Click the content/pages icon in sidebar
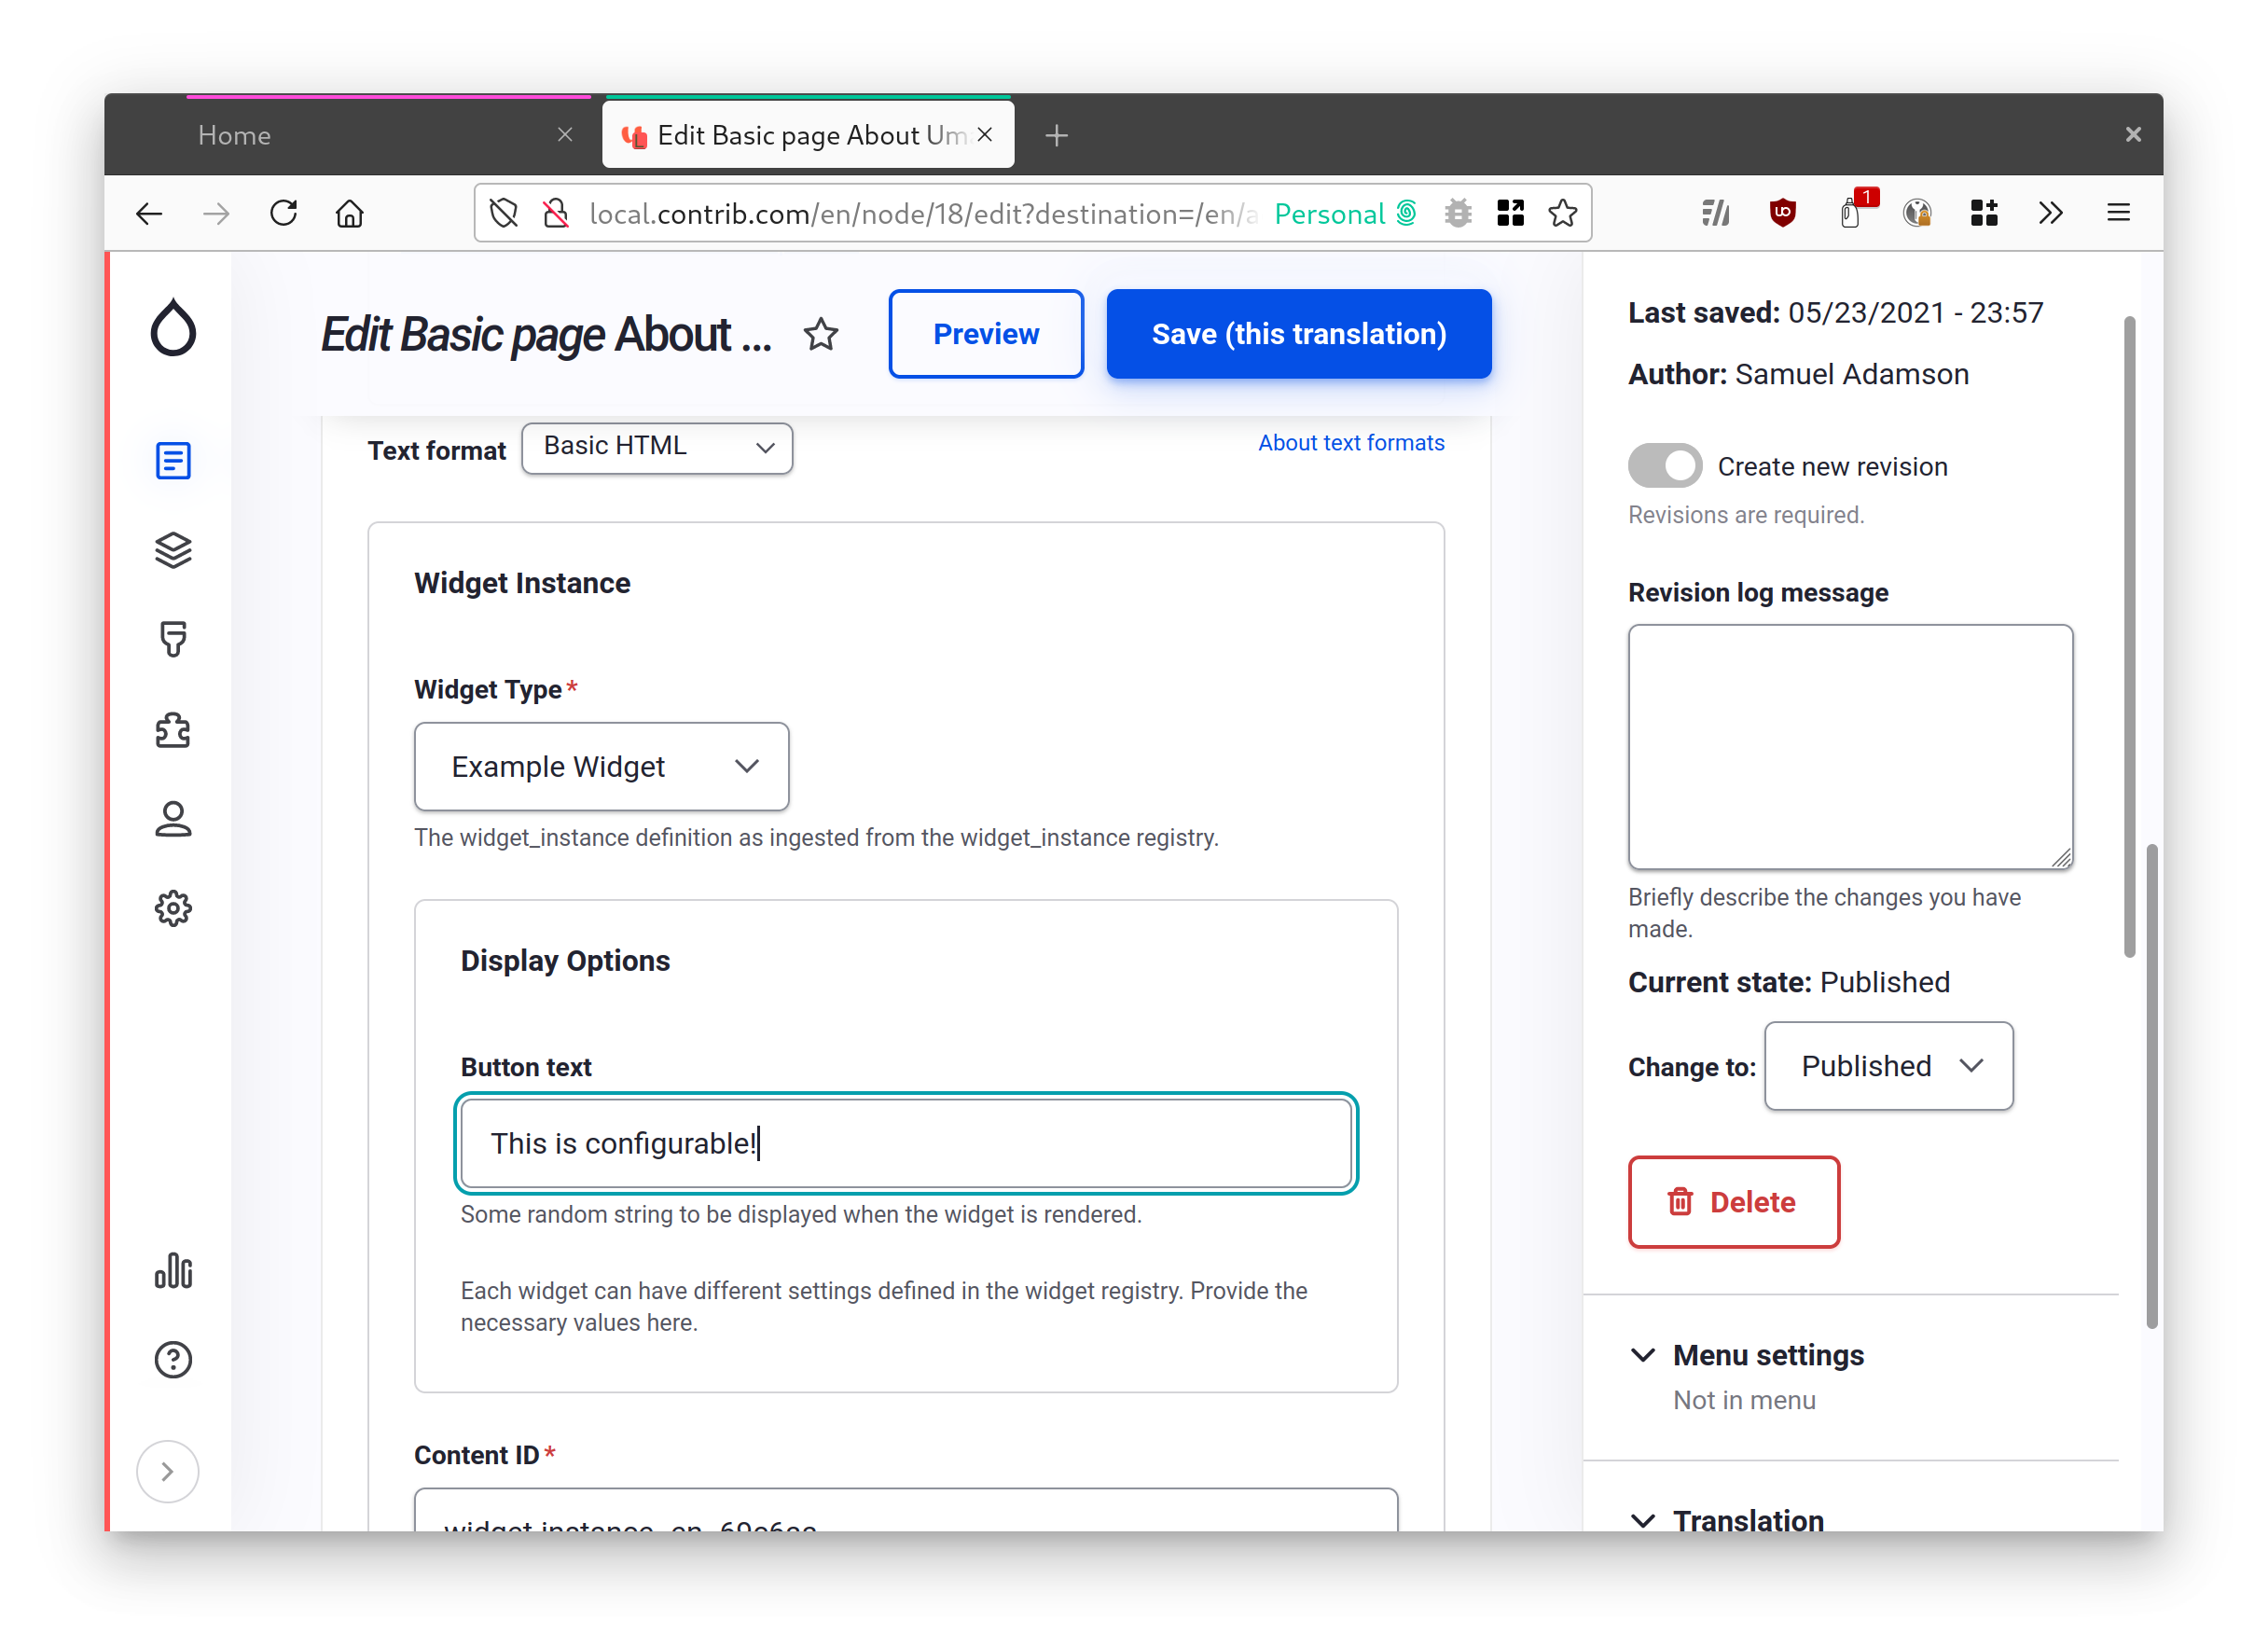Screen dimensions: 2268x1647 (171, 460)
